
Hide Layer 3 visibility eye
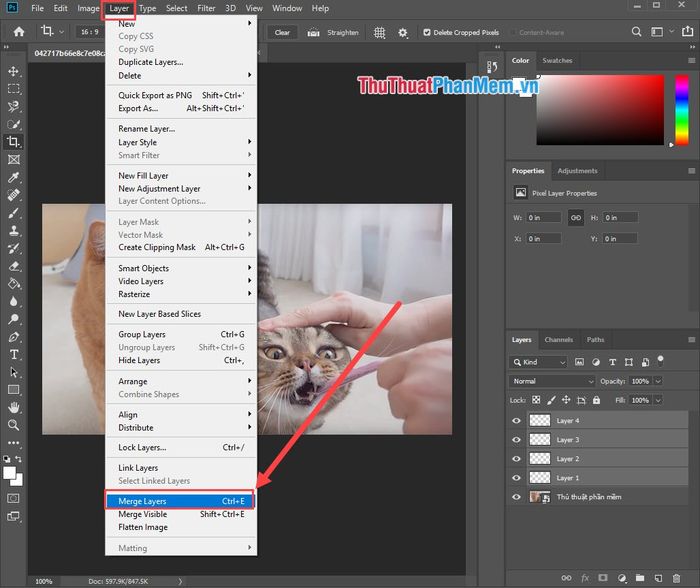pos(517,440)
